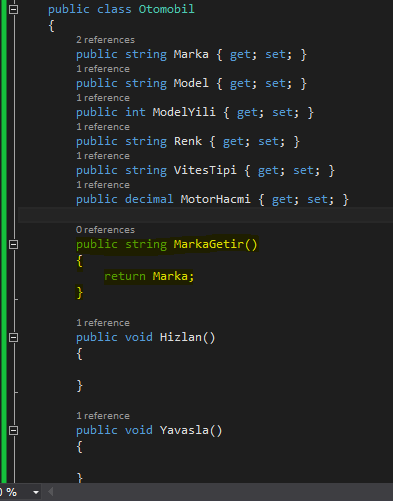393x501 pixels.
Task: Click the MarkaGetir method name
Action: [x=209, y=244]
